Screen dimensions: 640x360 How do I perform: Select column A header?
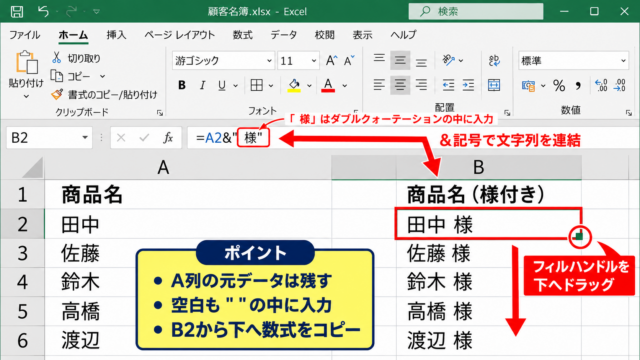188,167
